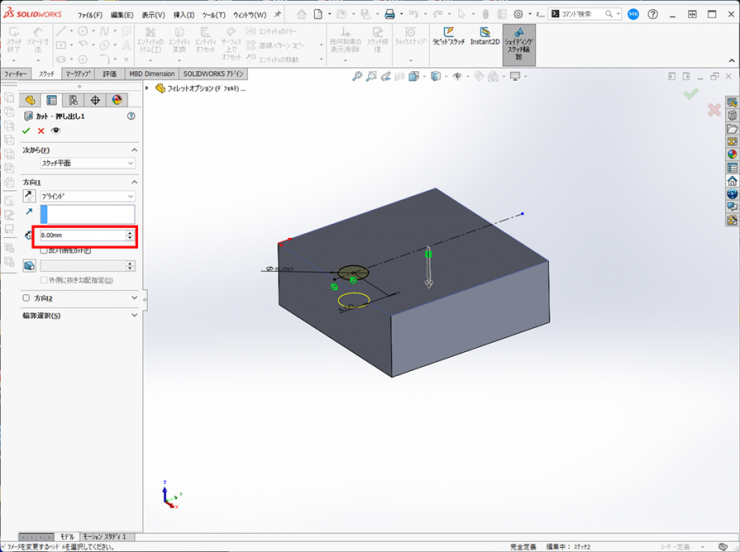
Task: Open the ファイル(F) menu
Action: [x=90, y=15]
